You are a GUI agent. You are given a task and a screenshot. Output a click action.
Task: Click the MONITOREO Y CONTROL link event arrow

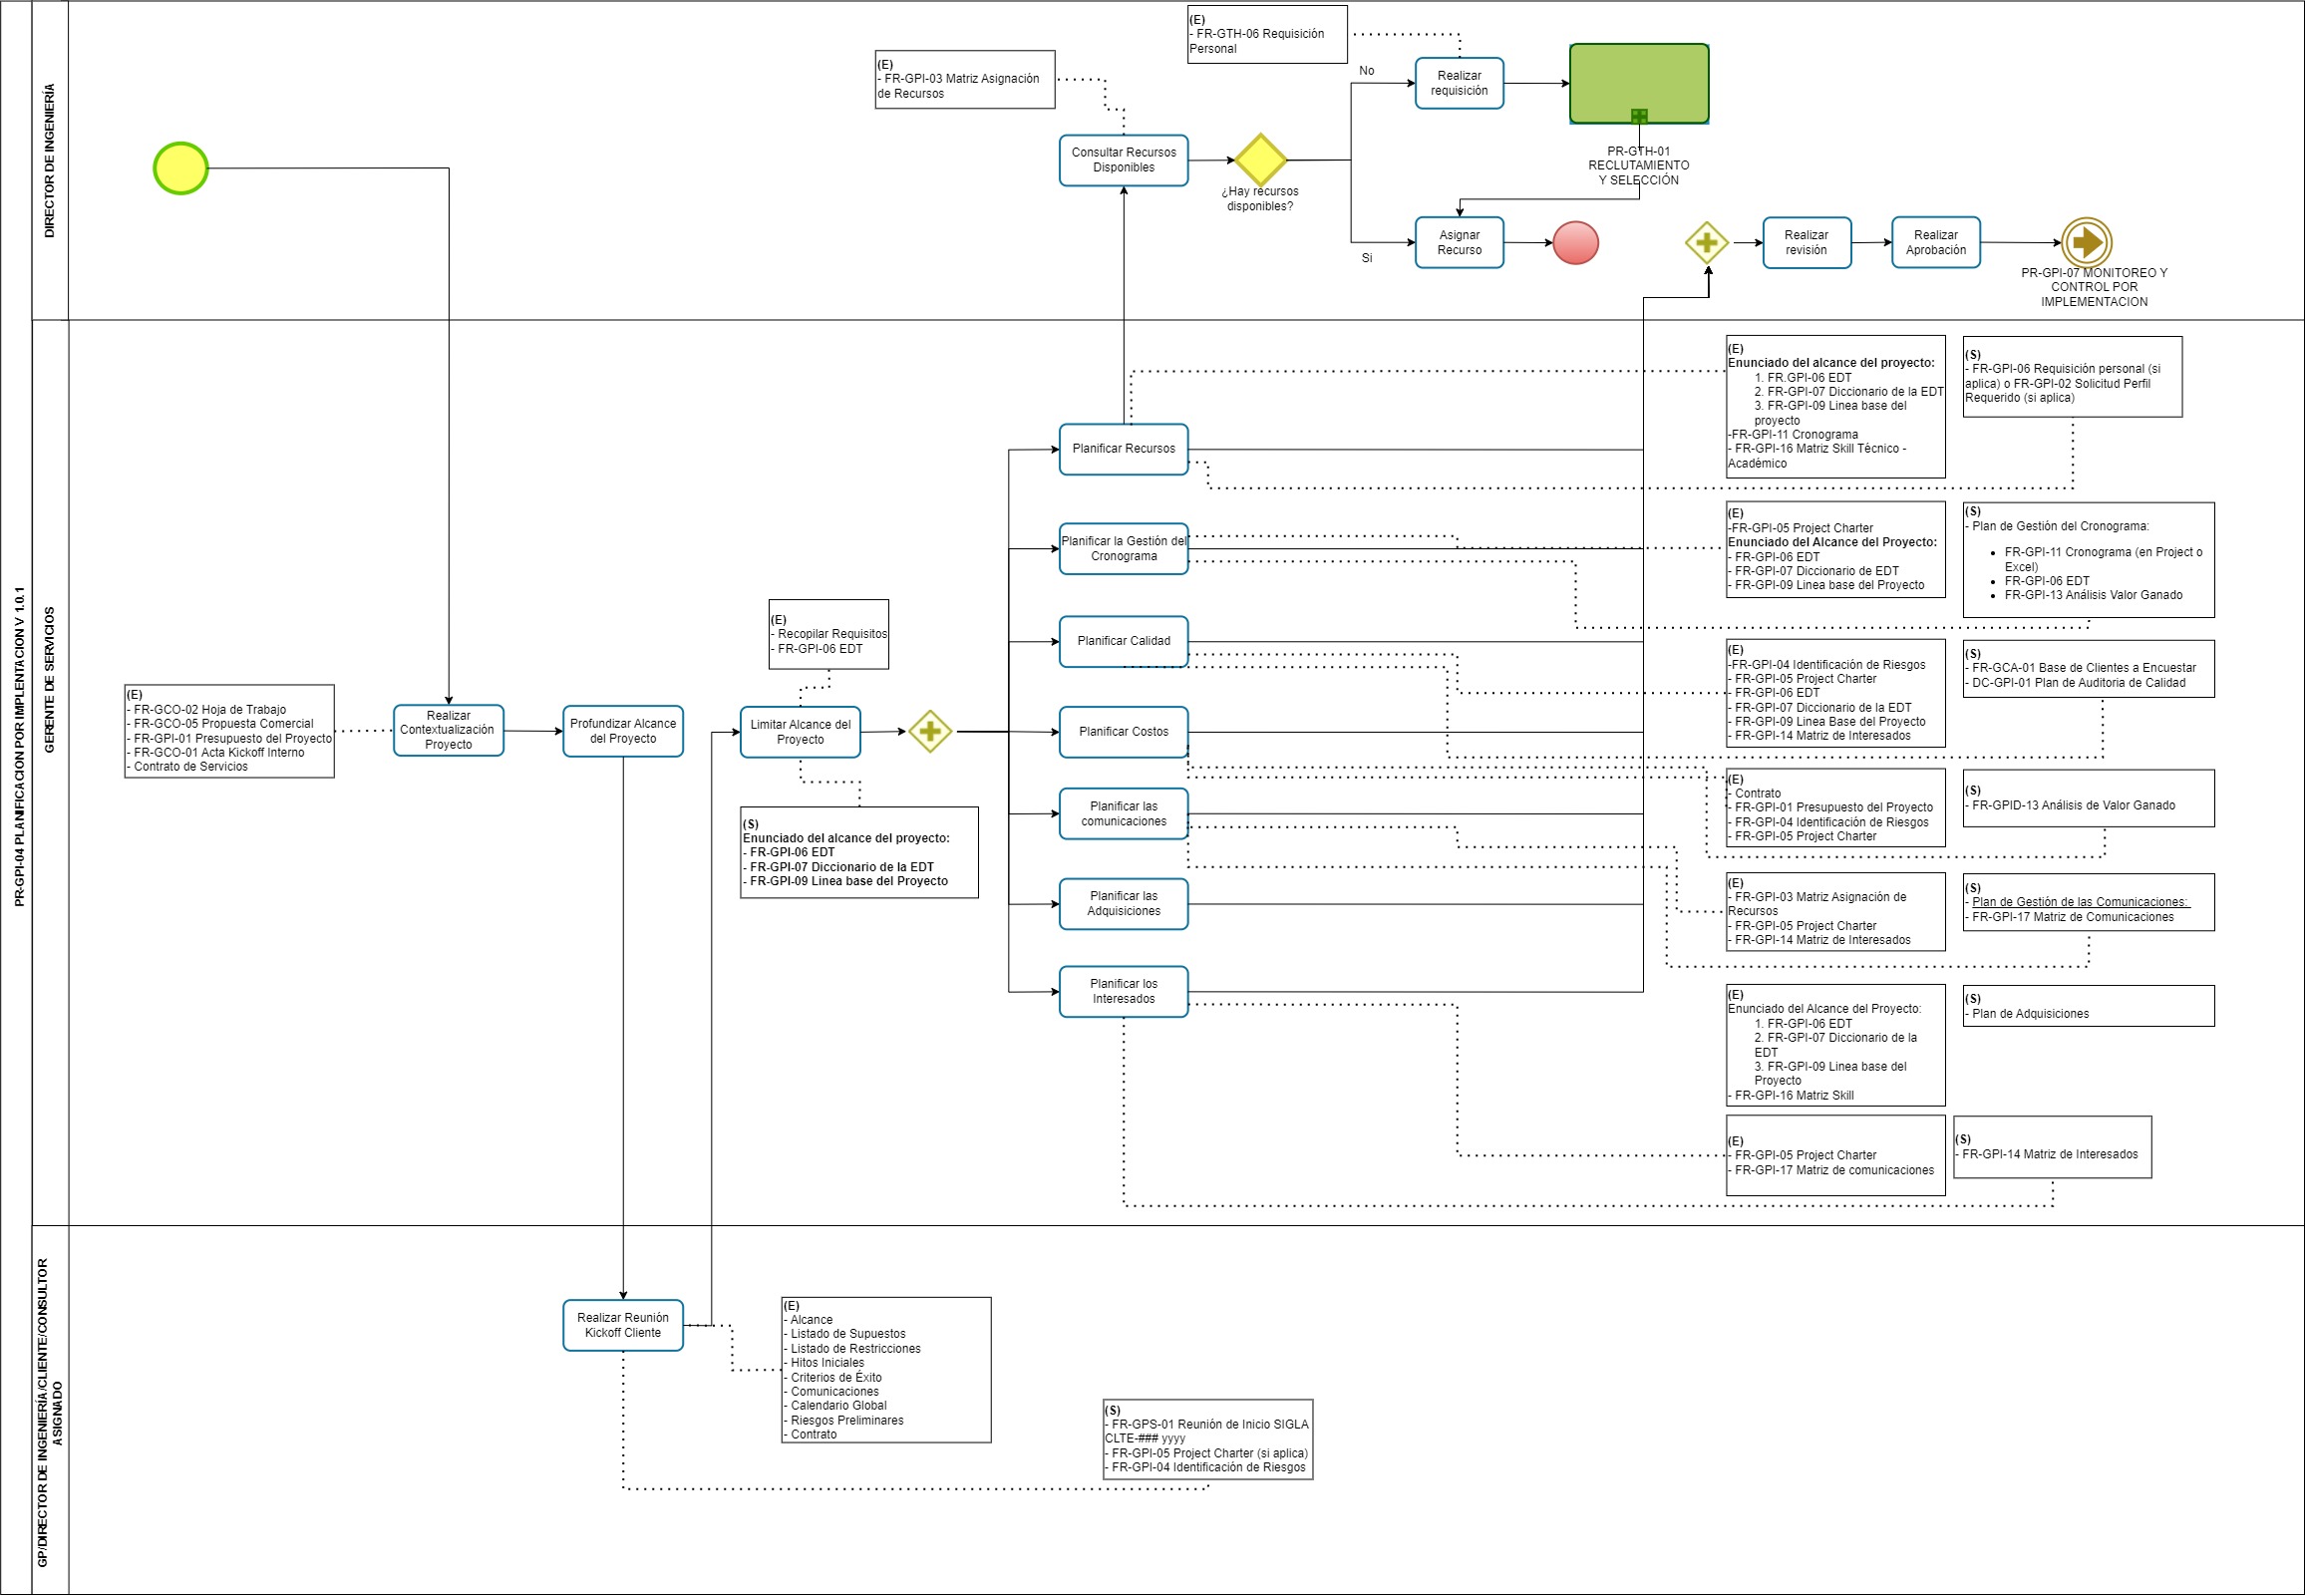coord(2087,242)
